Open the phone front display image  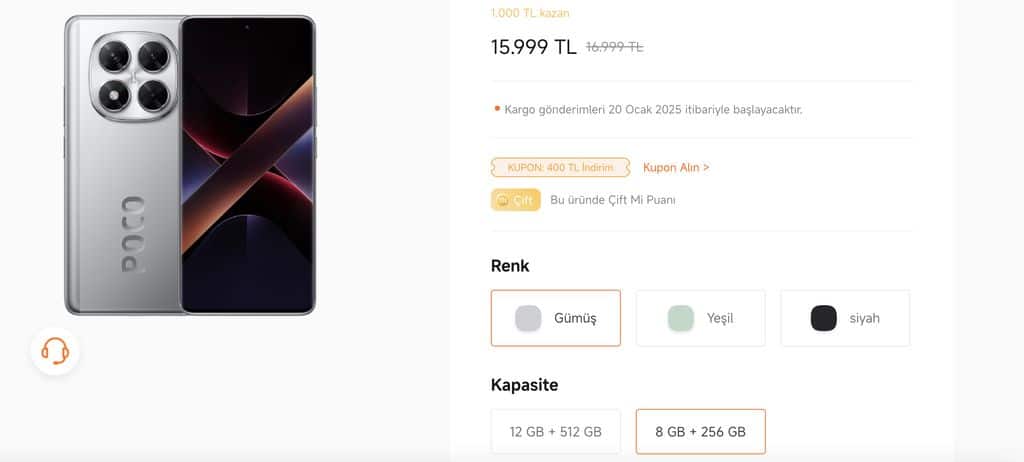coord(248,165)
